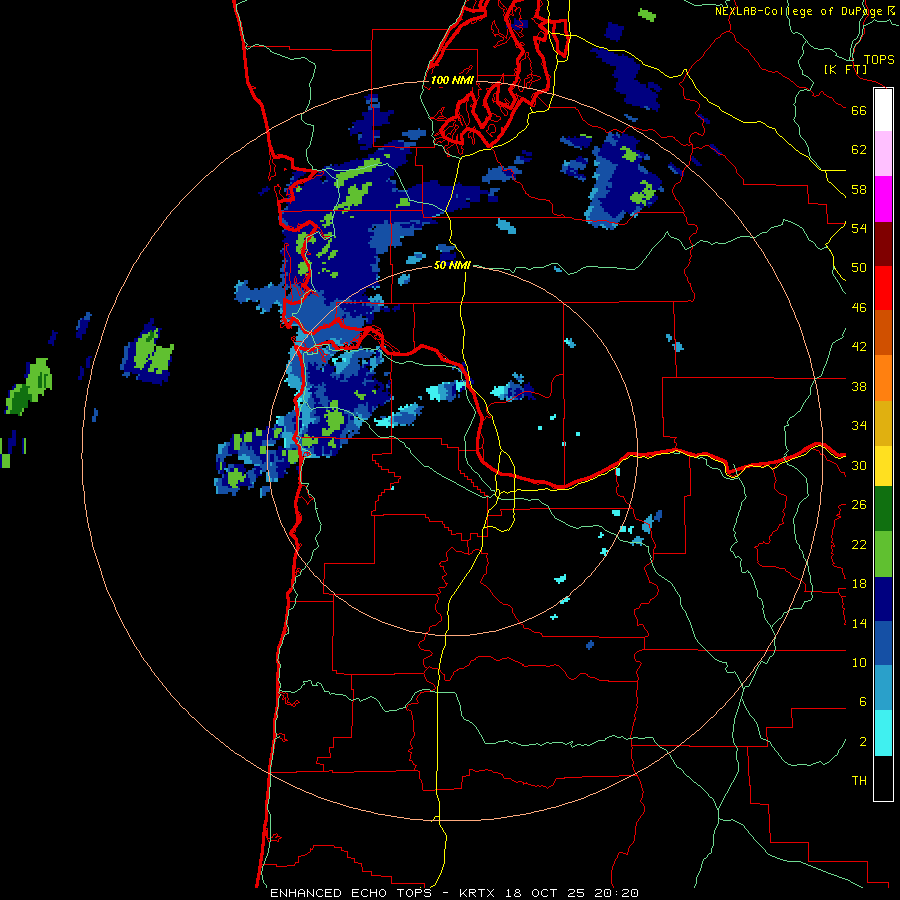Image resolution: width=900 pixels, height=900 pixels.
Task: Click the gold legend swatch
Action: 883,423
